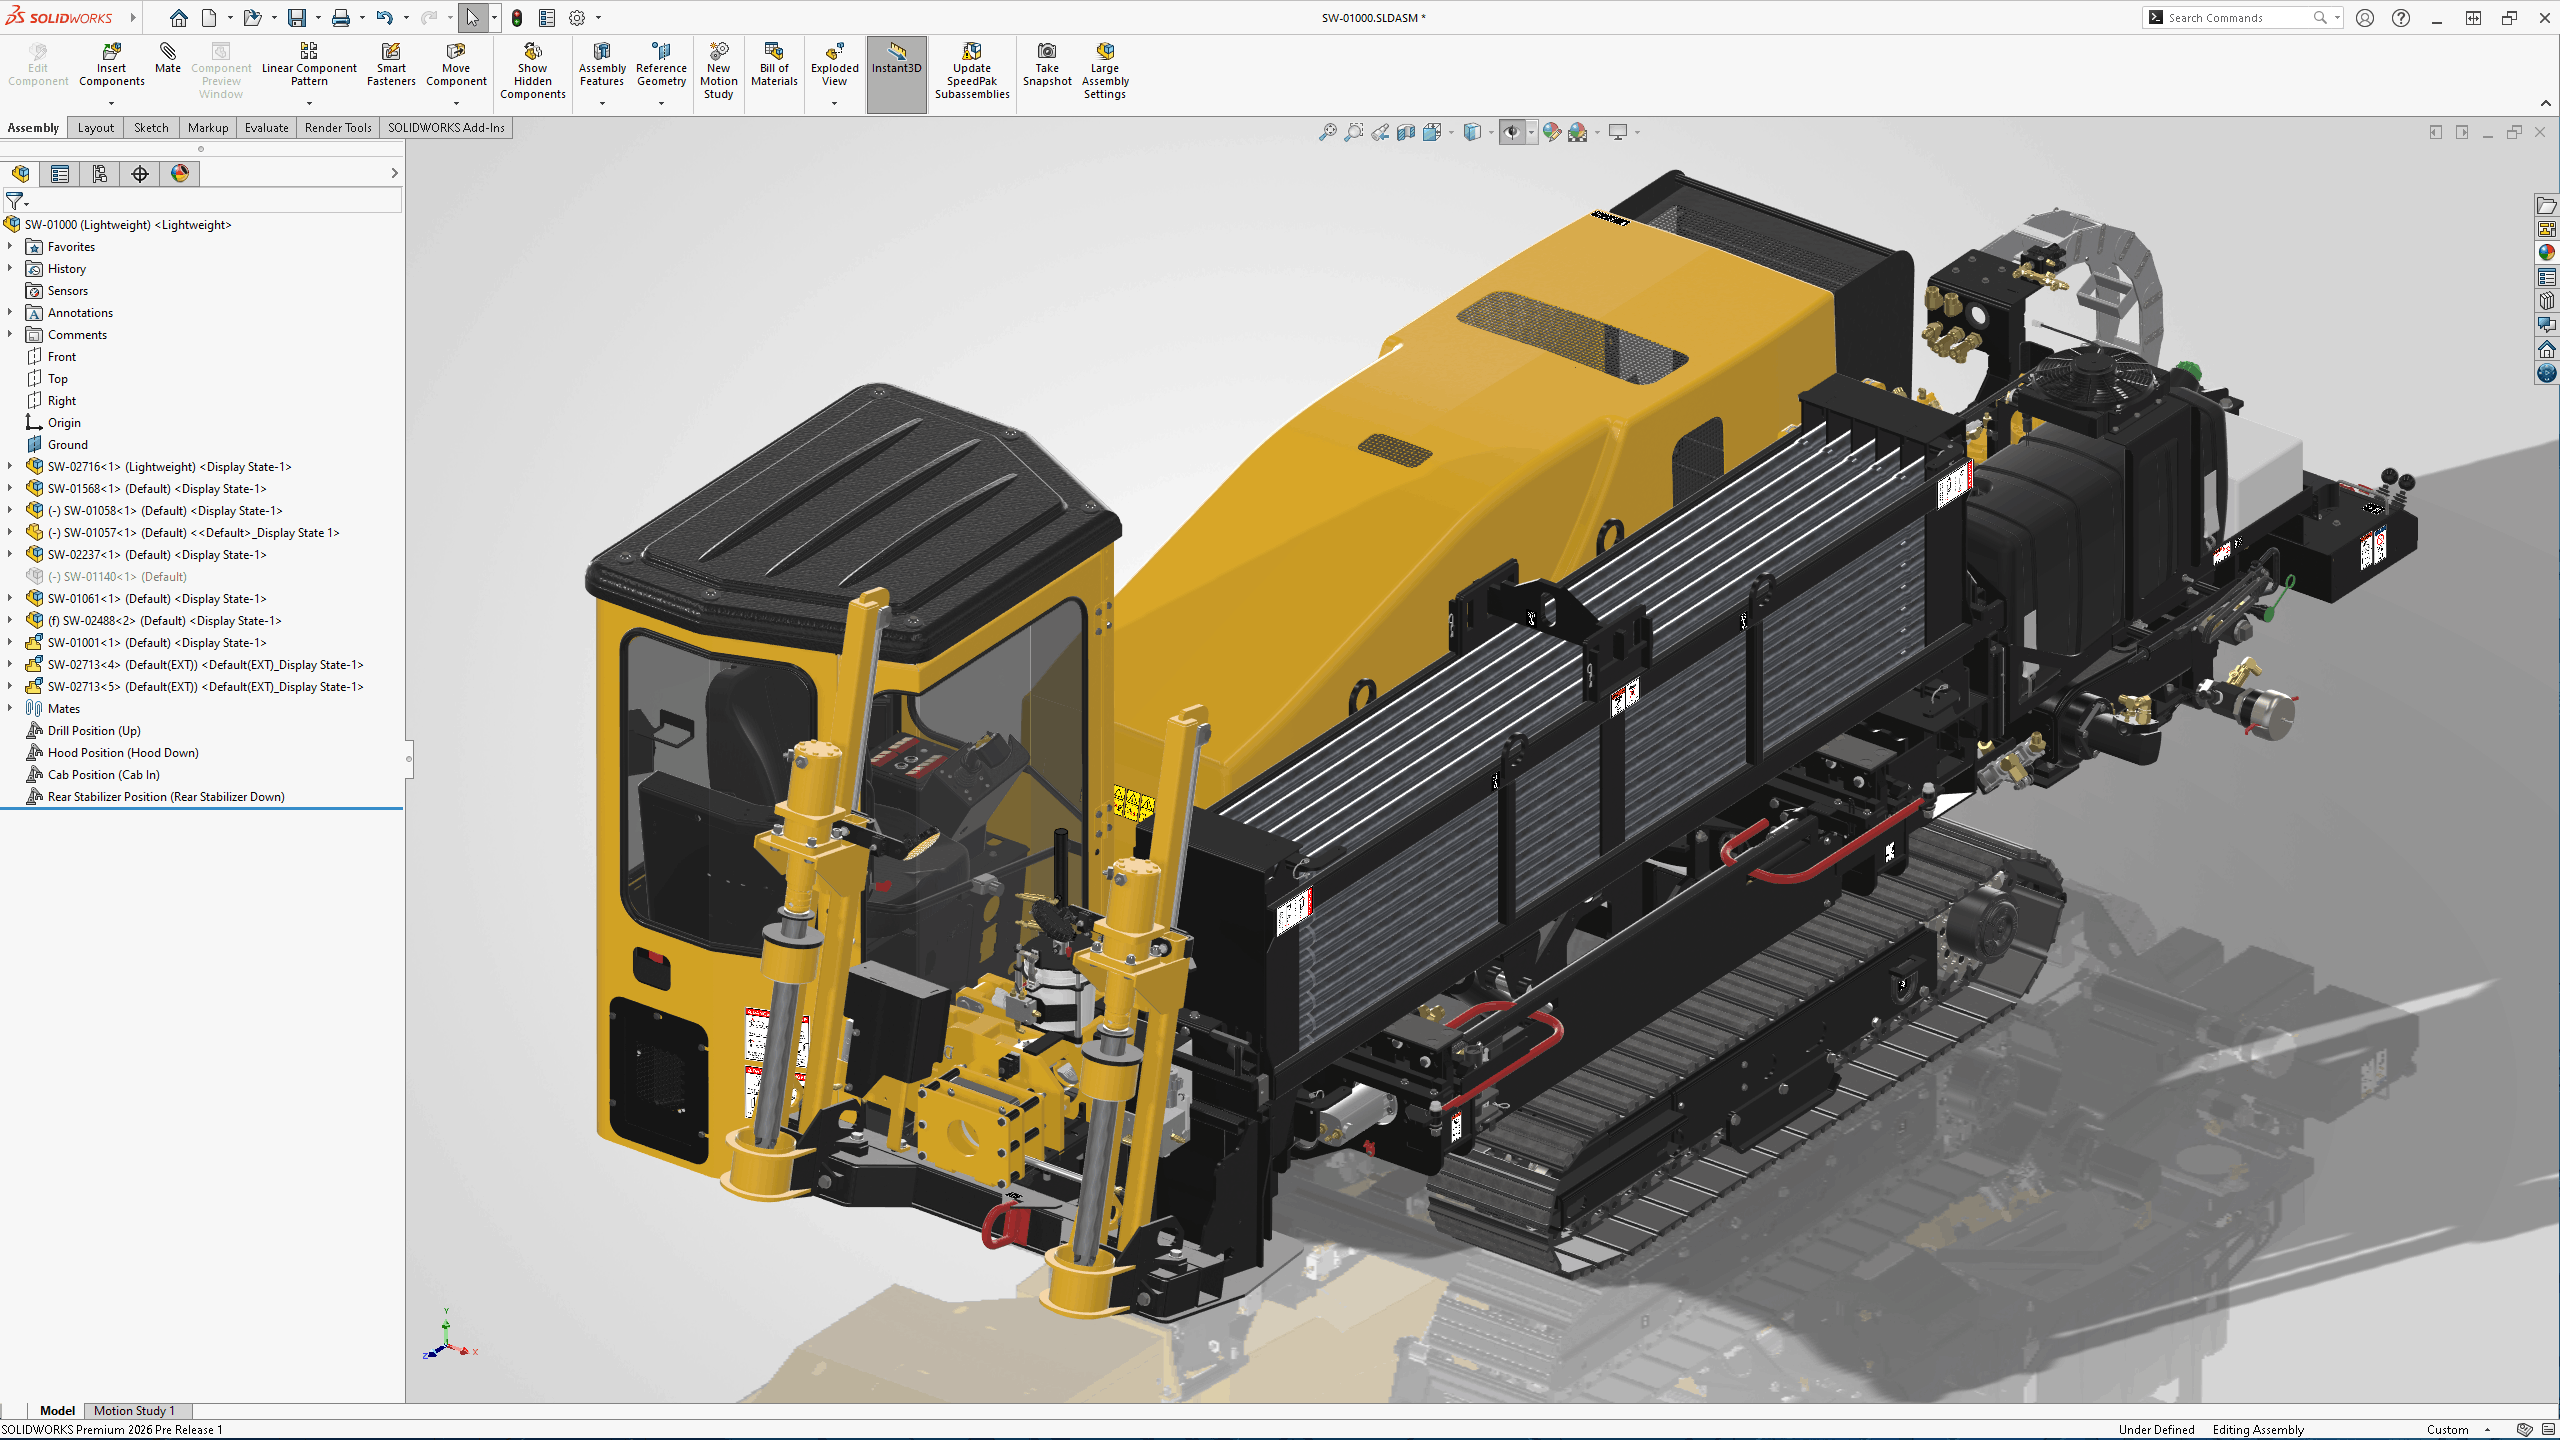Image resolution: width=2560 pixels, height=1440 pixels.
Task: Switch to the Sketch tab
Action: tap(151, 127)
